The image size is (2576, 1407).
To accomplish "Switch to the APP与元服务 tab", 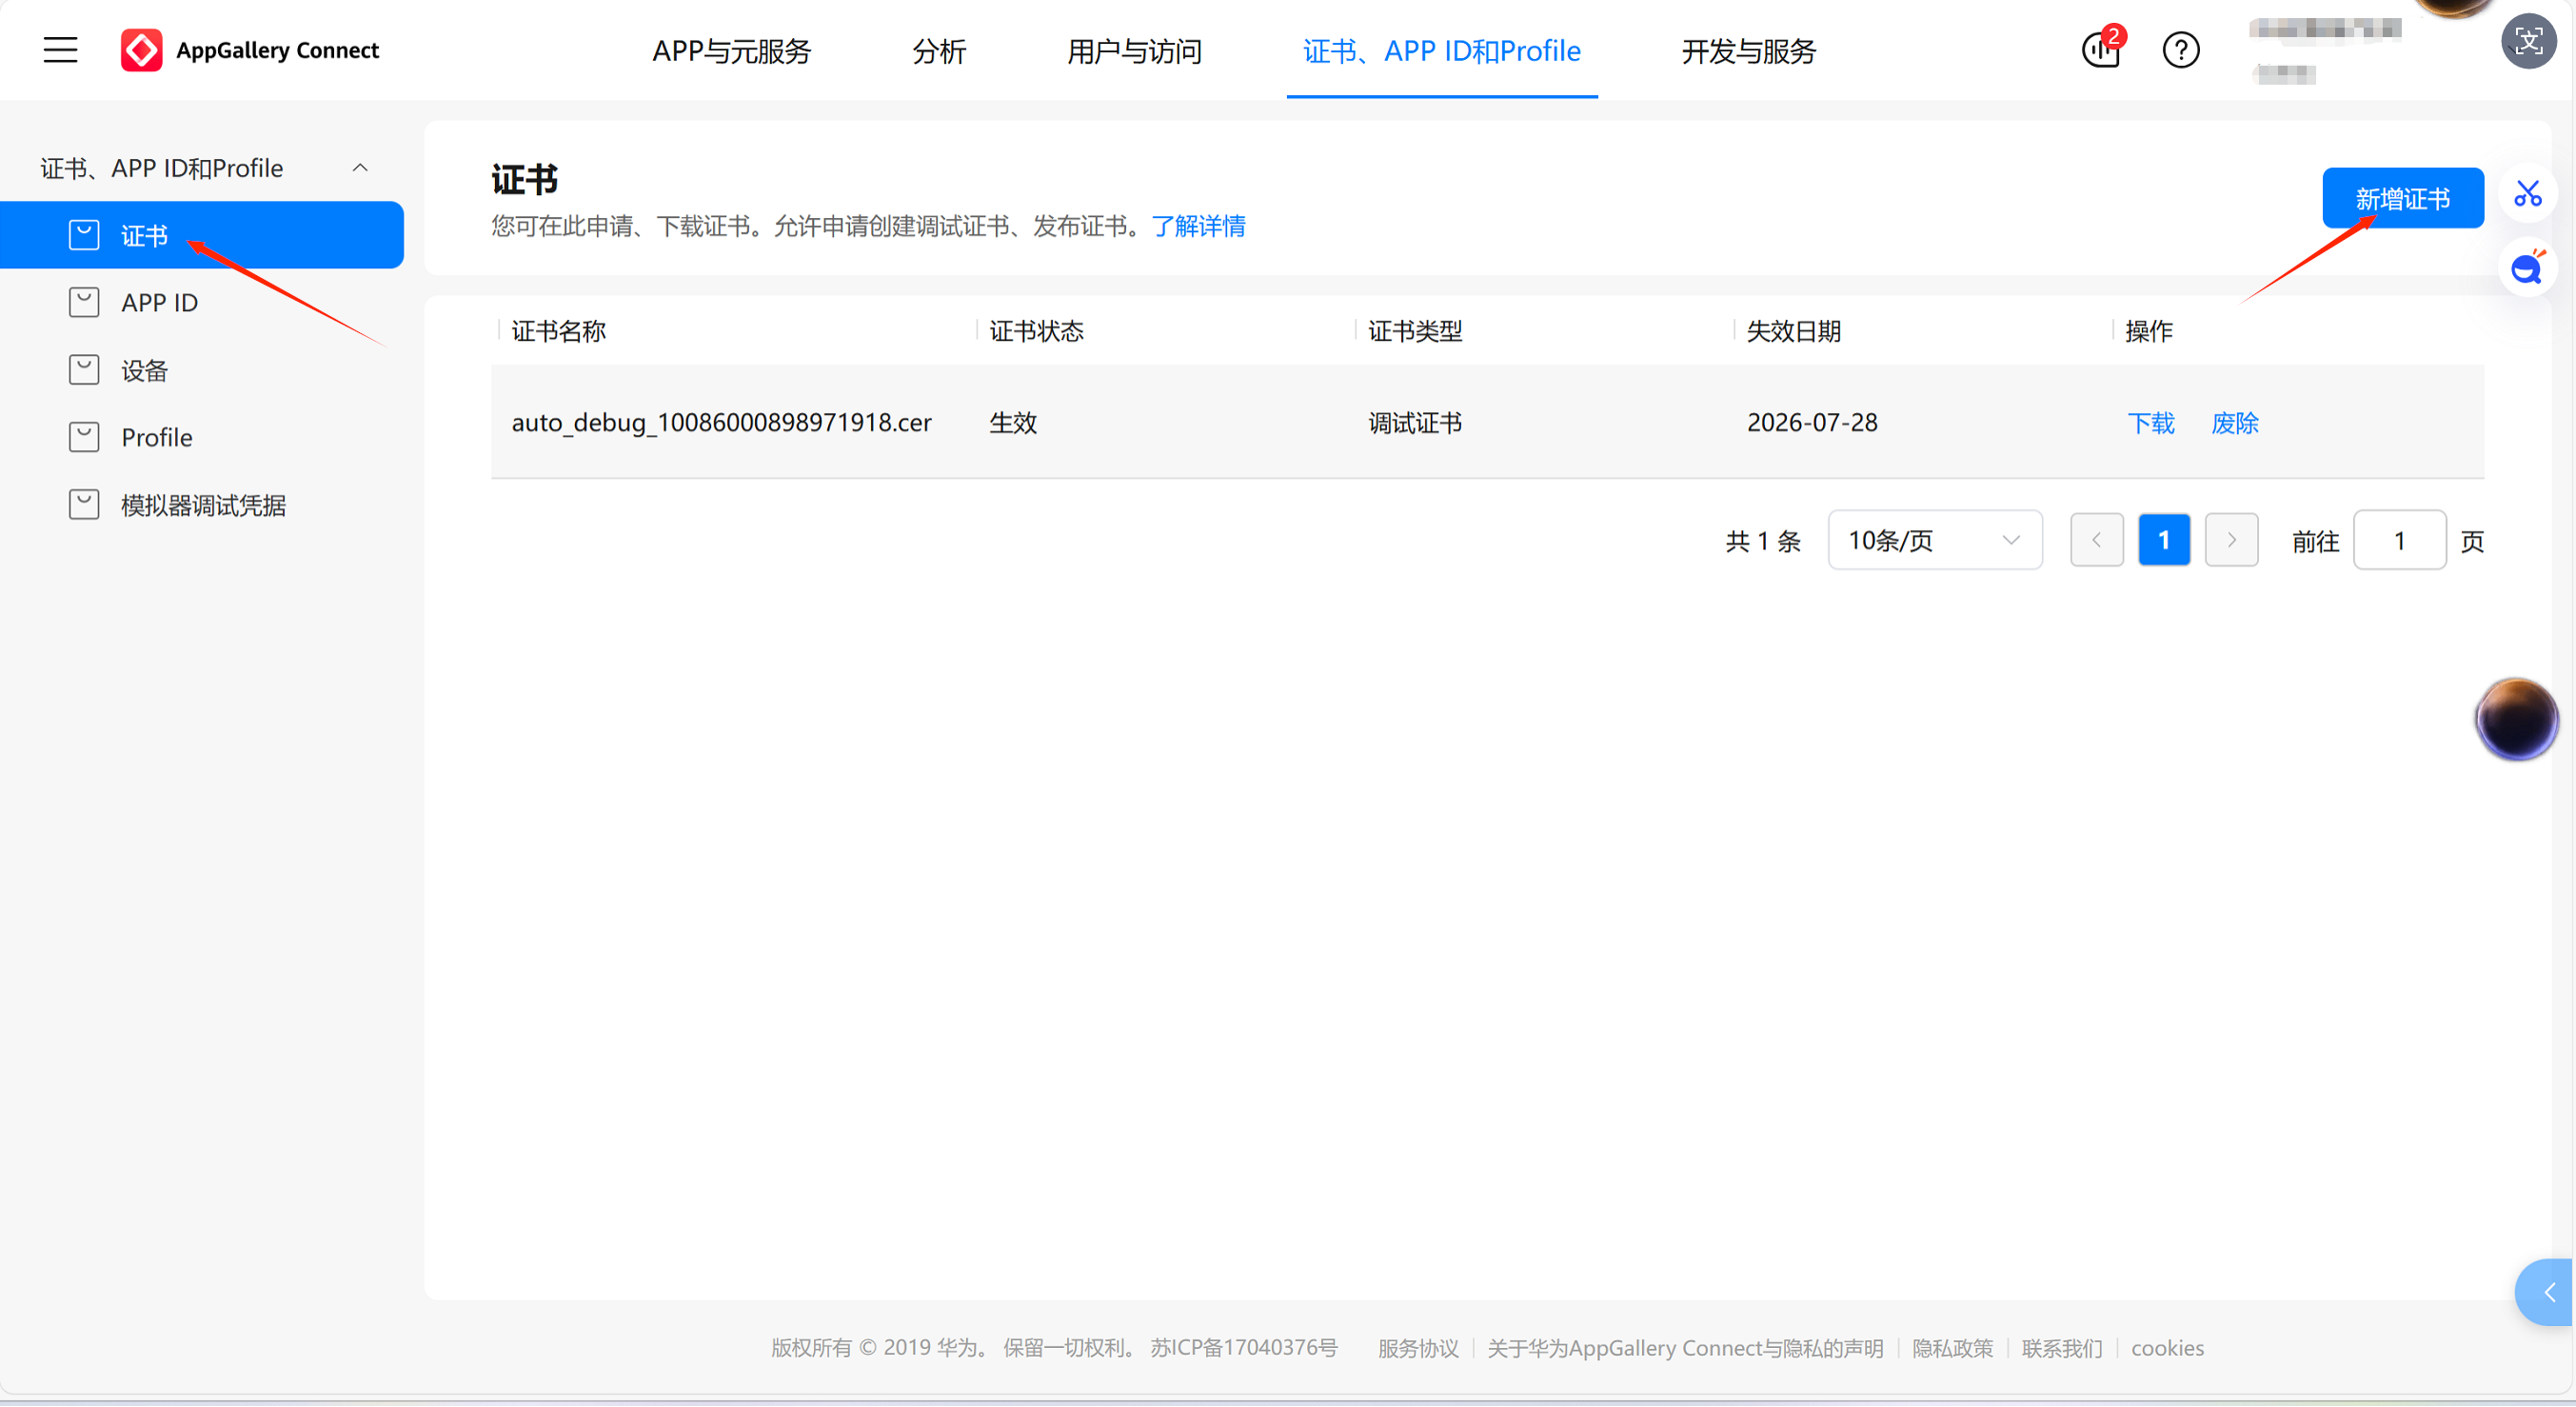I will coord(731,51).
